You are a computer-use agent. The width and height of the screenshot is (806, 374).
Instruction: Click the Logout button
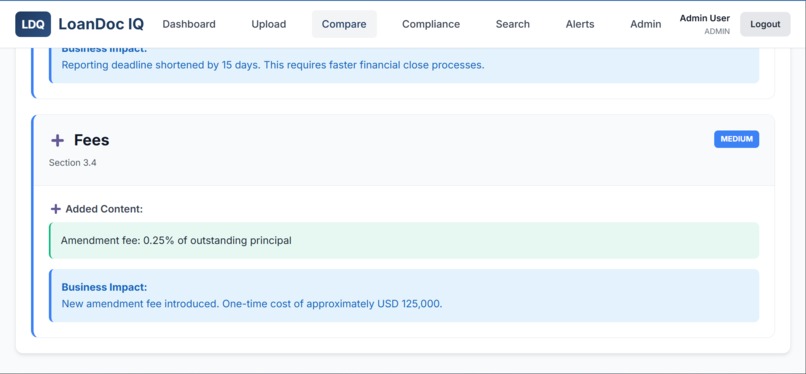(x=765, y=24)
